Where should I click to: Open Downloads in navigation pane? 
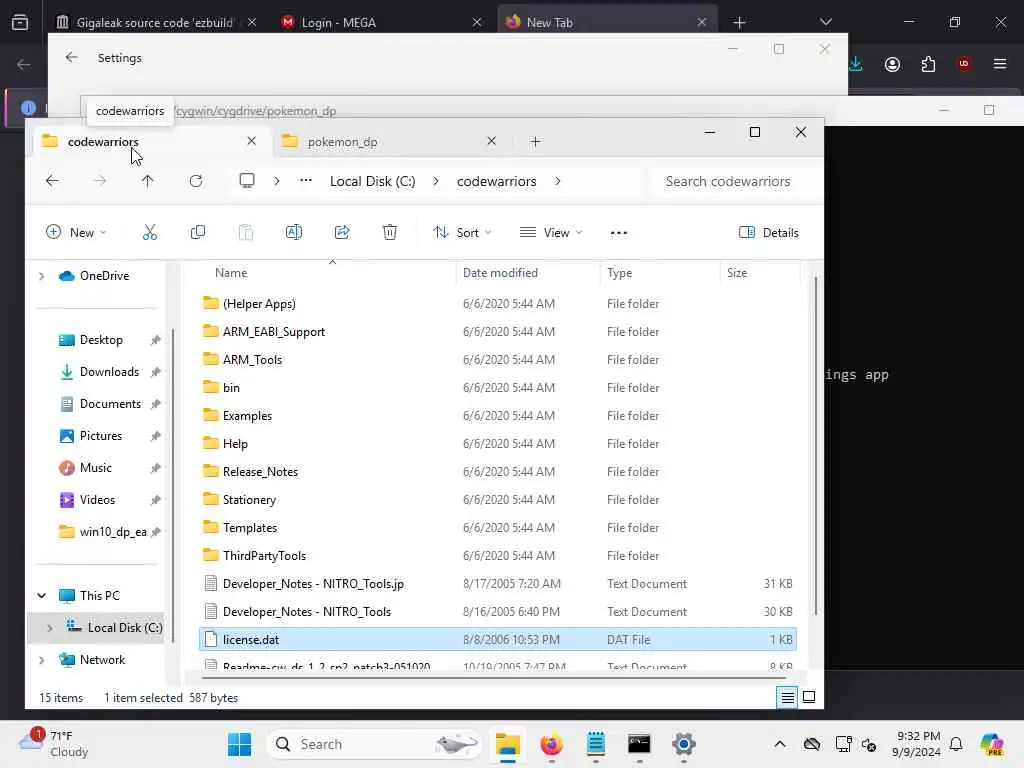pyautogui.click(x=109, y=372)
